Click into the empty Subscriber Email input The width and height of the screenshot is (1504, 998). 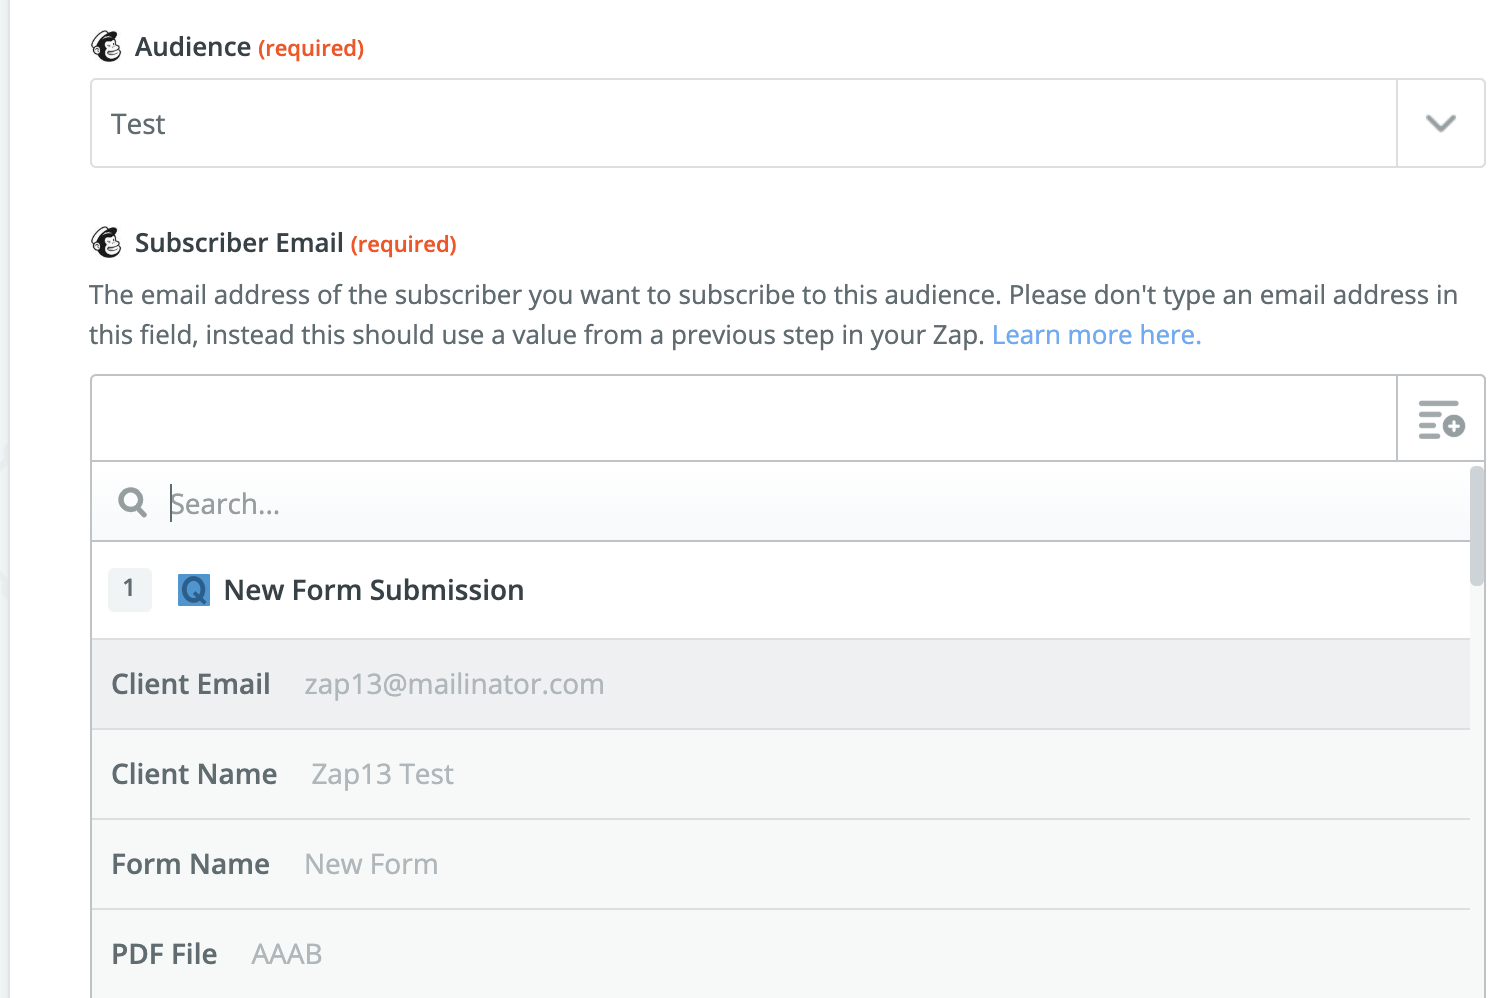[743, 418]
